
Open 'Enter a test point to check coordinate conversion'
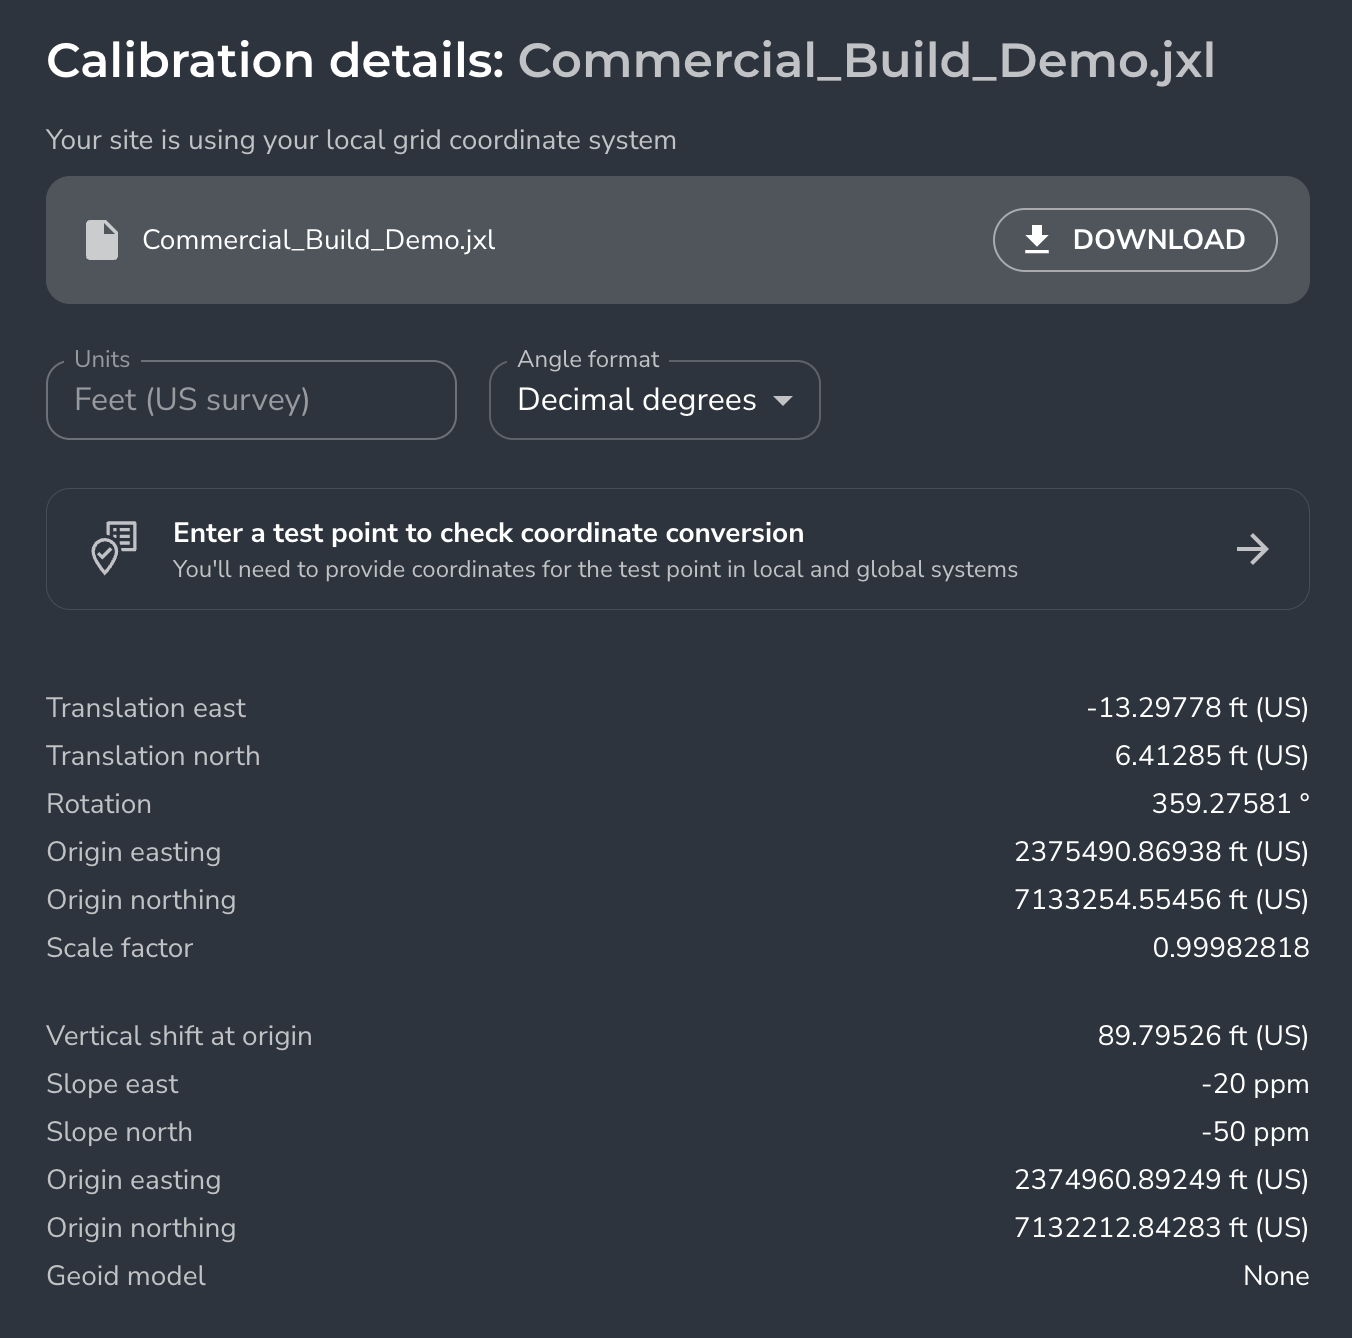678,549
